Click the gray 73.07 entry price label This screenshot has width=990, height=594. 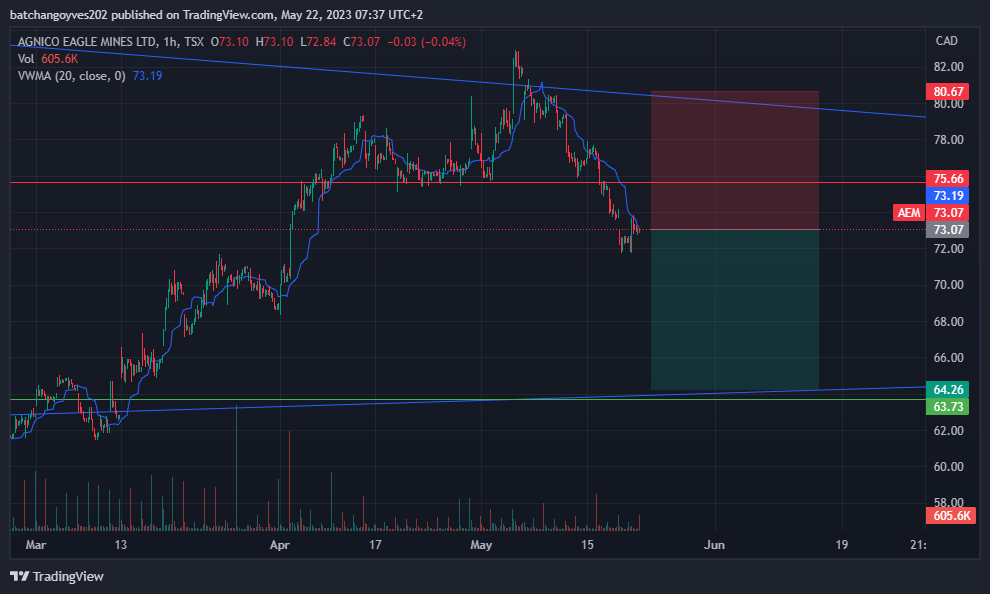click(947, 230)
